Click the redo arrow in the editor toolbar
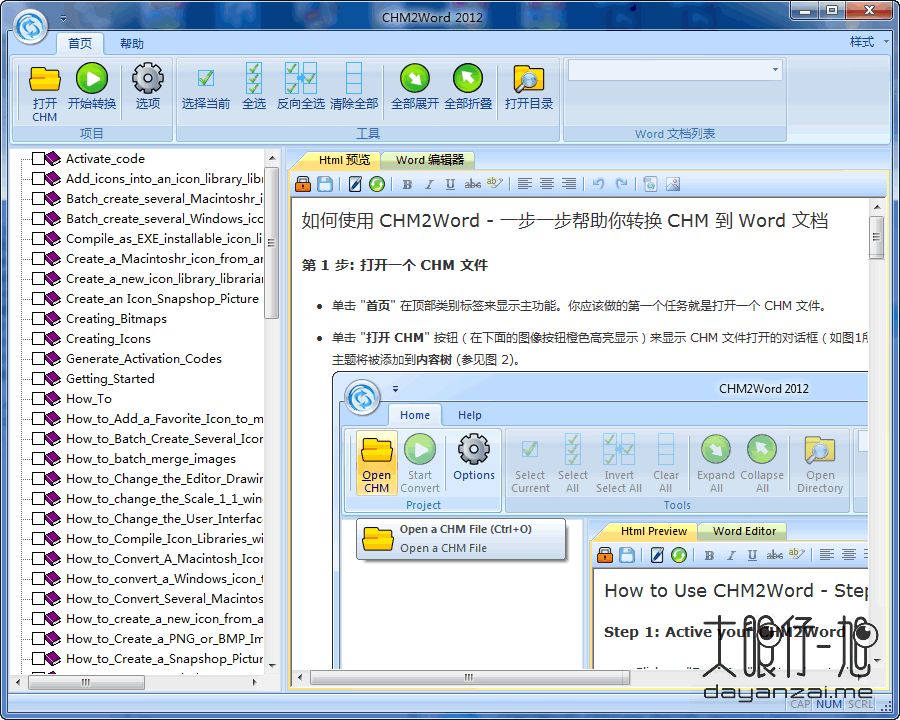Screen dimensions: 900x720 (x=621, y=184)
